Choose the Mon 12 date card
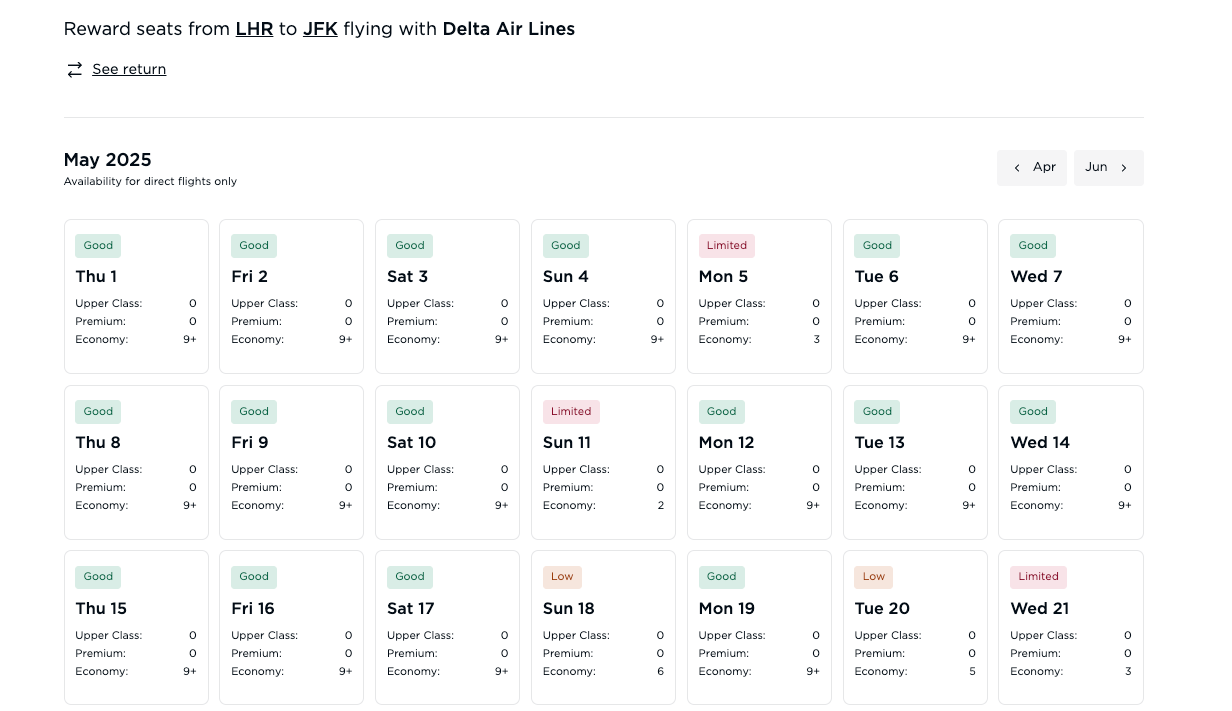The width and height of the screenshot is (1232, 711). [x=759, y=462]
